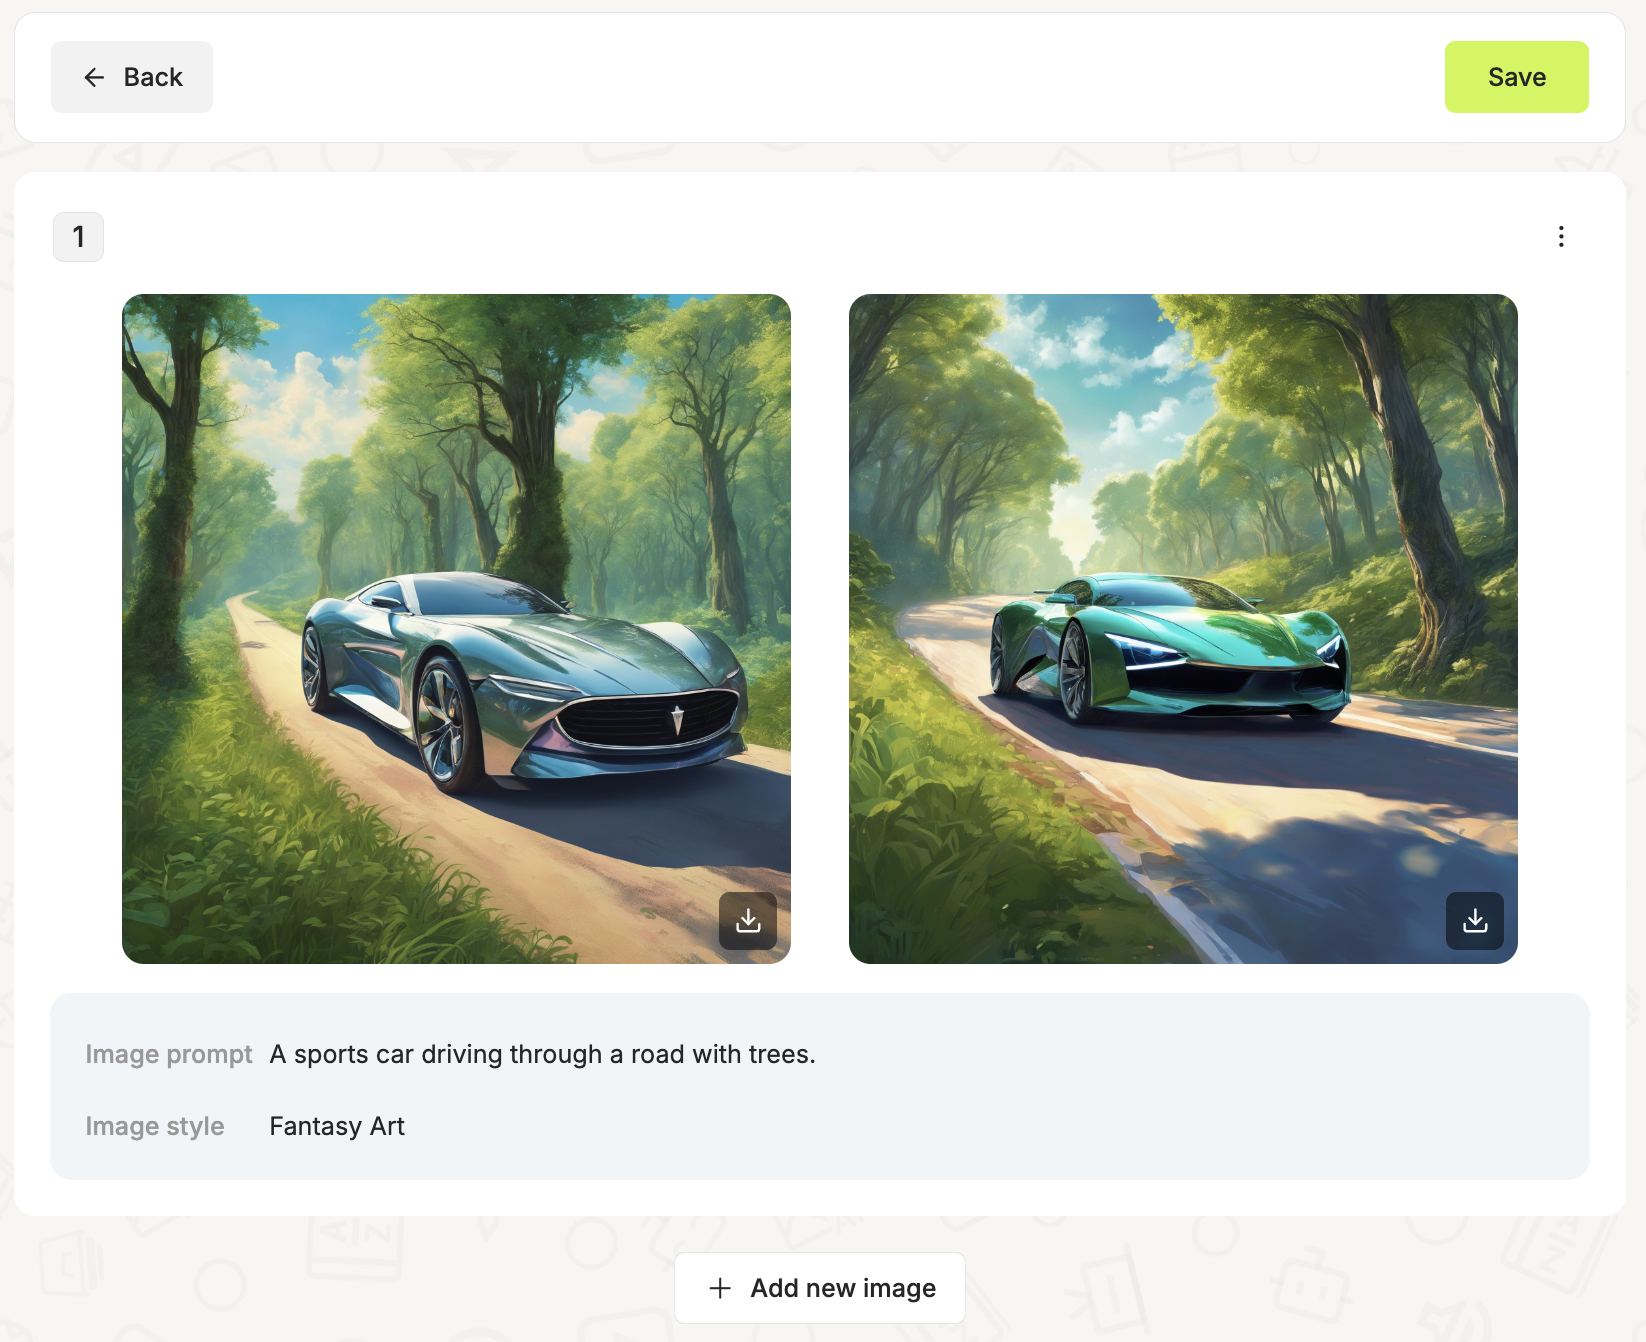Click the Save button
1646x1342 pixels.
pos(1517,77)
